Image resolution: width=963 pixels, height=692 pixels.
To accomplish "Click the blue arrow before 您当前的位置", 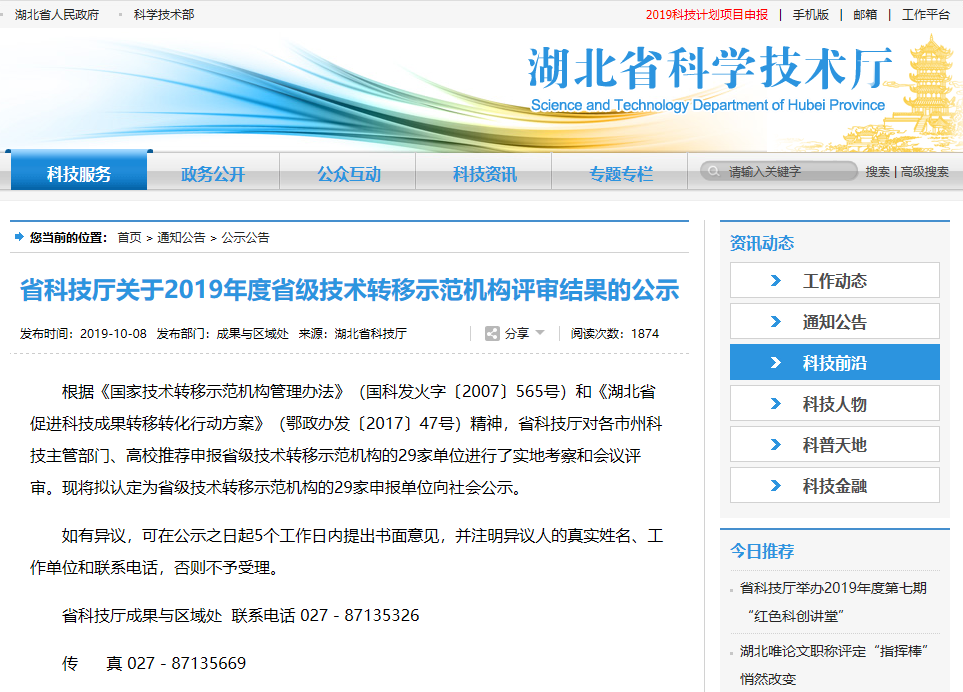I will 20,238.
